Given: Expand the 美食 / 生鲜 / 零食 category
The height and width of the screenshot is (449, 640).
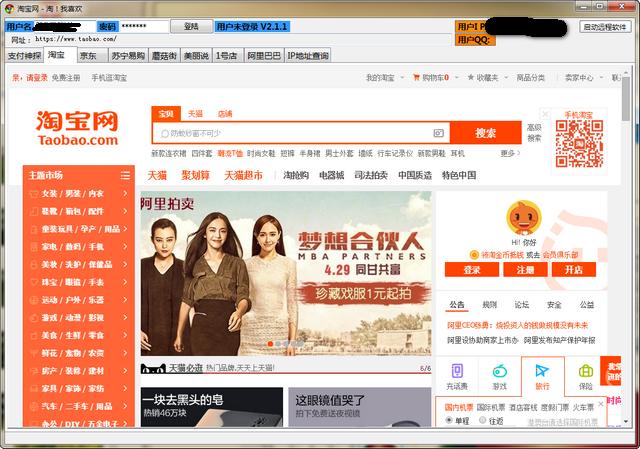Looking at the screenshot, I should (79, 336).
